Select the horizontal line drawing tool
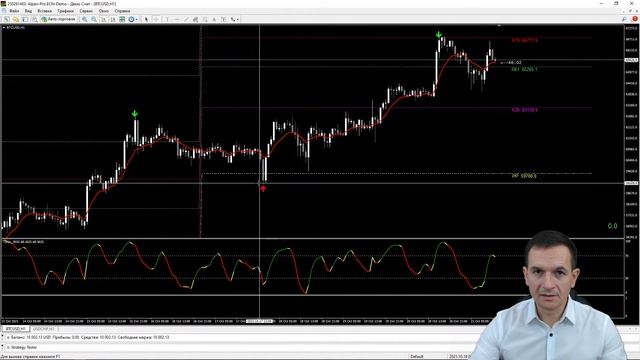Image resolution: width=640 pixels, height=360 pixels. click(x=177, y=19)
